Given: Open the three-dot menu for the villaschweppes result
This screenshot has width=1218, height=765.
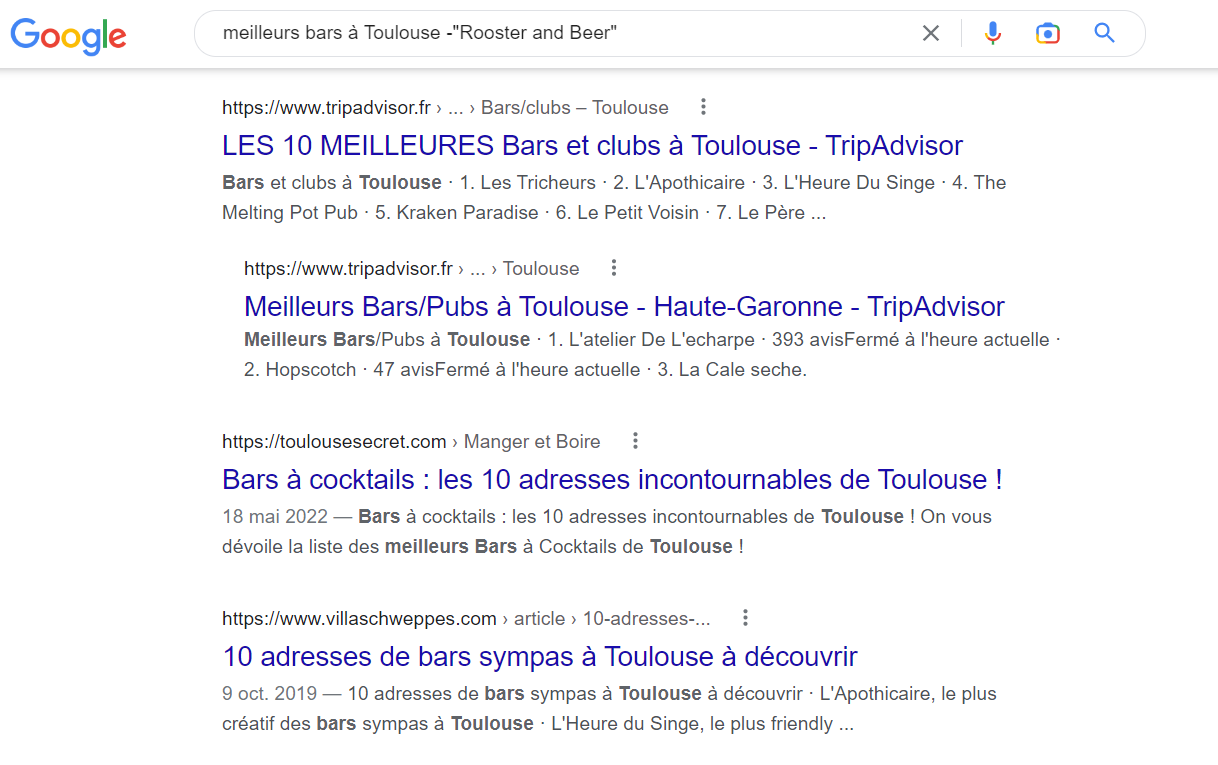Looking at the screenshot, I should pyautogui.click(x=745, y=618).
